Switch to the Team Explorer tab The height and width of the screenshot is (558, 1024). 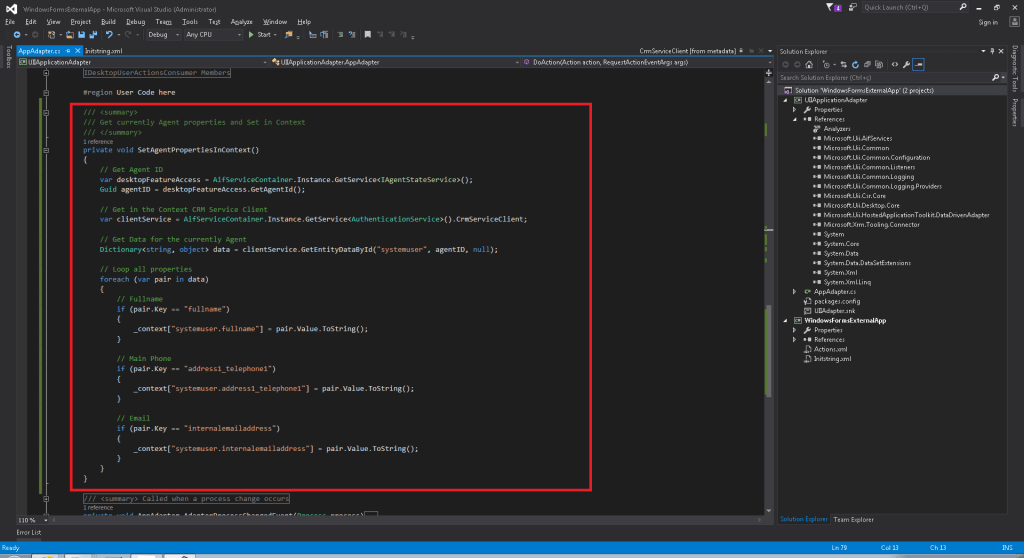(x=851, y=520)
